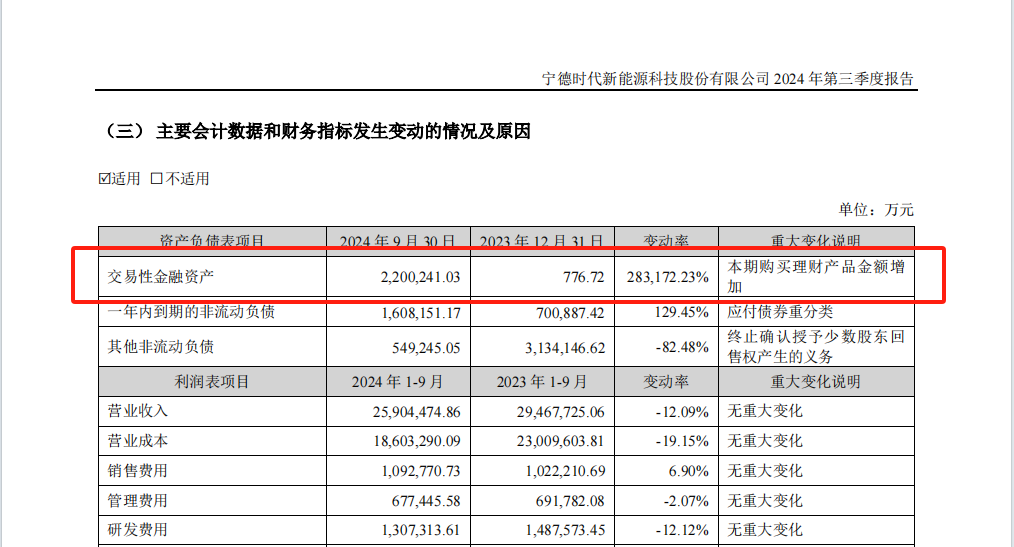This screenshot has height=547, width=1014.
Task: Select the 2024 年 1-9 月 column header
Action: (398, 382)
